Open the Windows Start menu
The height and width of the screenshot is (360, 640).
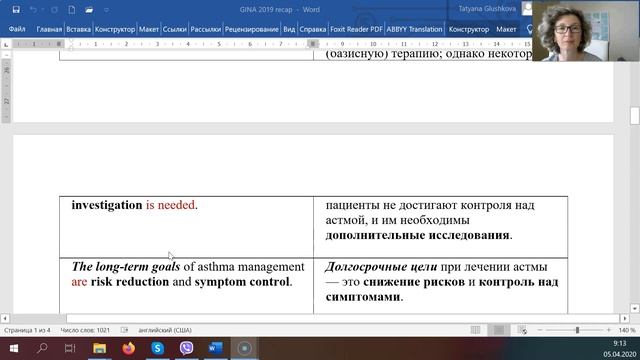[x=13, y=348]
